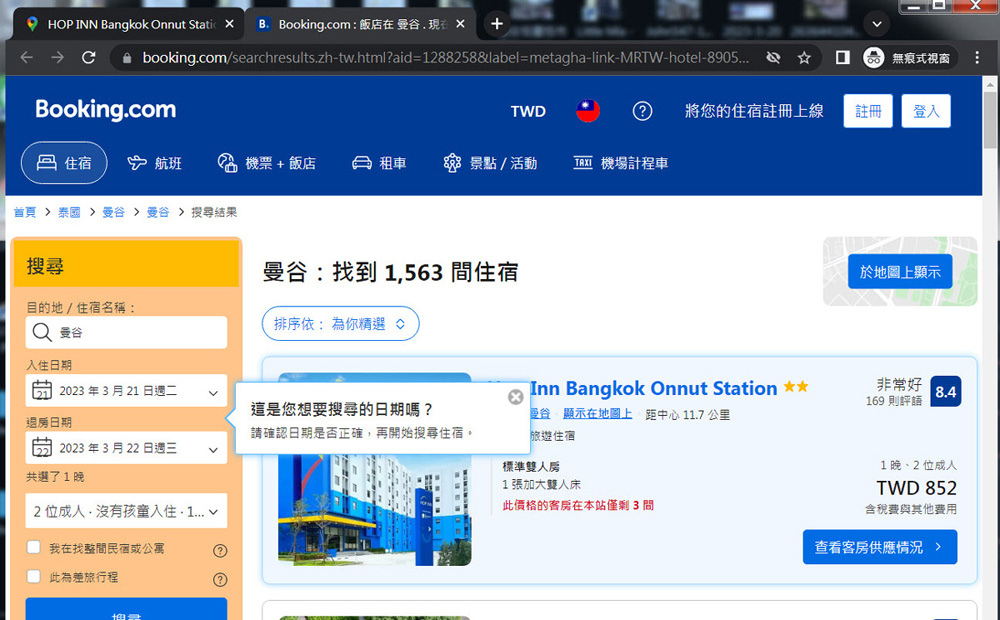Open the 機場計程車 airport taxi tab

tap(621, 163)
